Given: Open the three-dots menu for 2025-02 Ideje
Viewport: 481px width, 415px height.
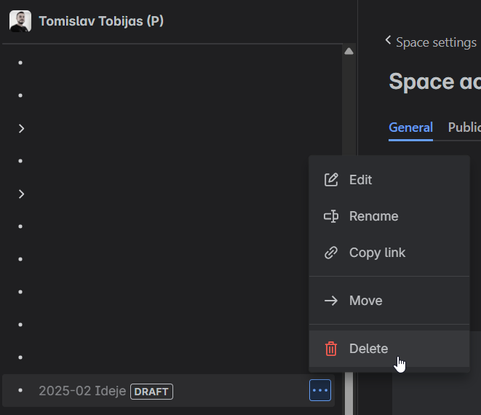Looking at the screenshot, I should coord(320,390).
